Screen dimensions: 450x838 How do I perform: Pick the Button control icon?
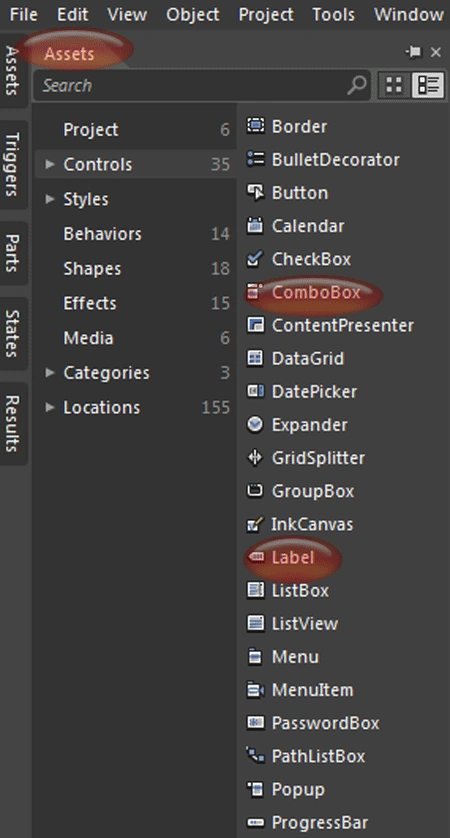click(255, 192)
